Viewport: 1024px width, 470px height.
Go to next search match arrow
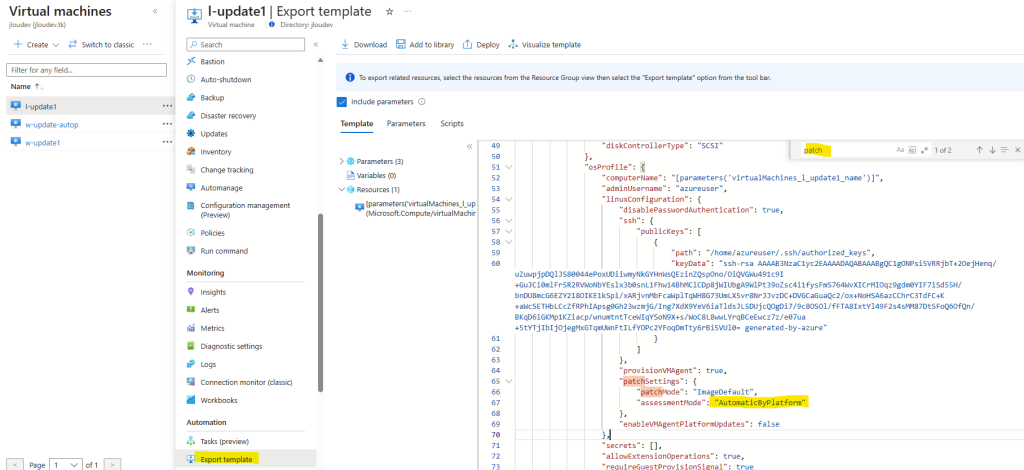coord(992,150)
